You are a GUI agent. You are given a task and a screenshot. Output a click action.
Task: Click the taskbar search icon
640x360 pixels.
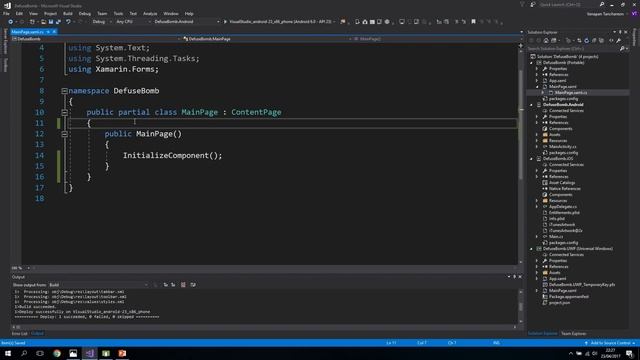(24, 353)
